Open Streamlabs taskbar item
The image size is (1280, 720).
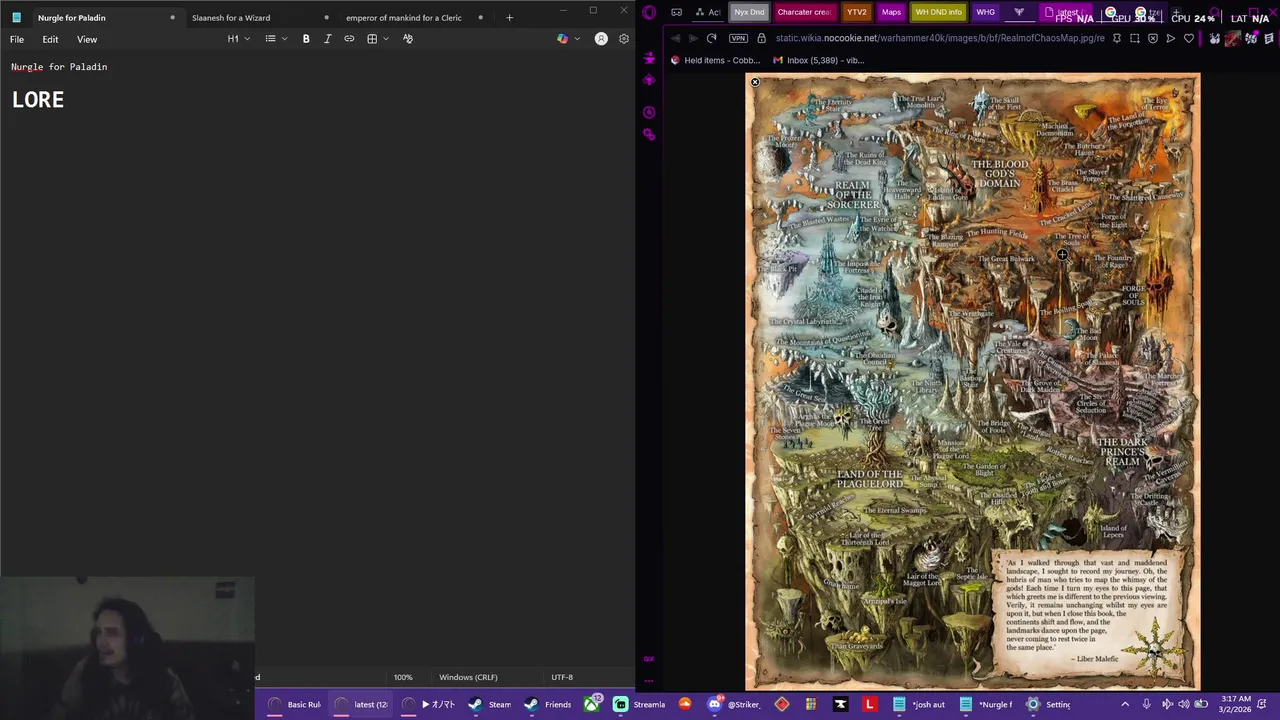640,704
